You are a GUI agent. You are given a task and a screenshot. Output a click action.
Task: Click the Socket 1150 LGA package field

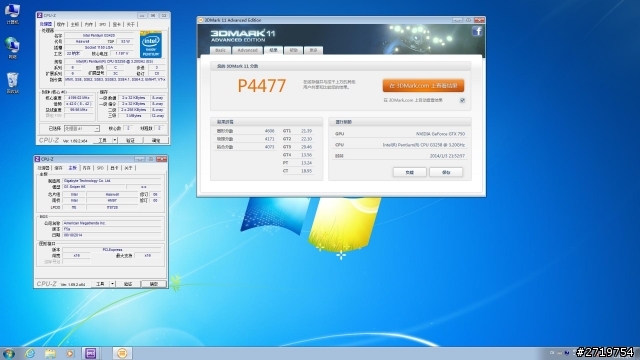99,47
